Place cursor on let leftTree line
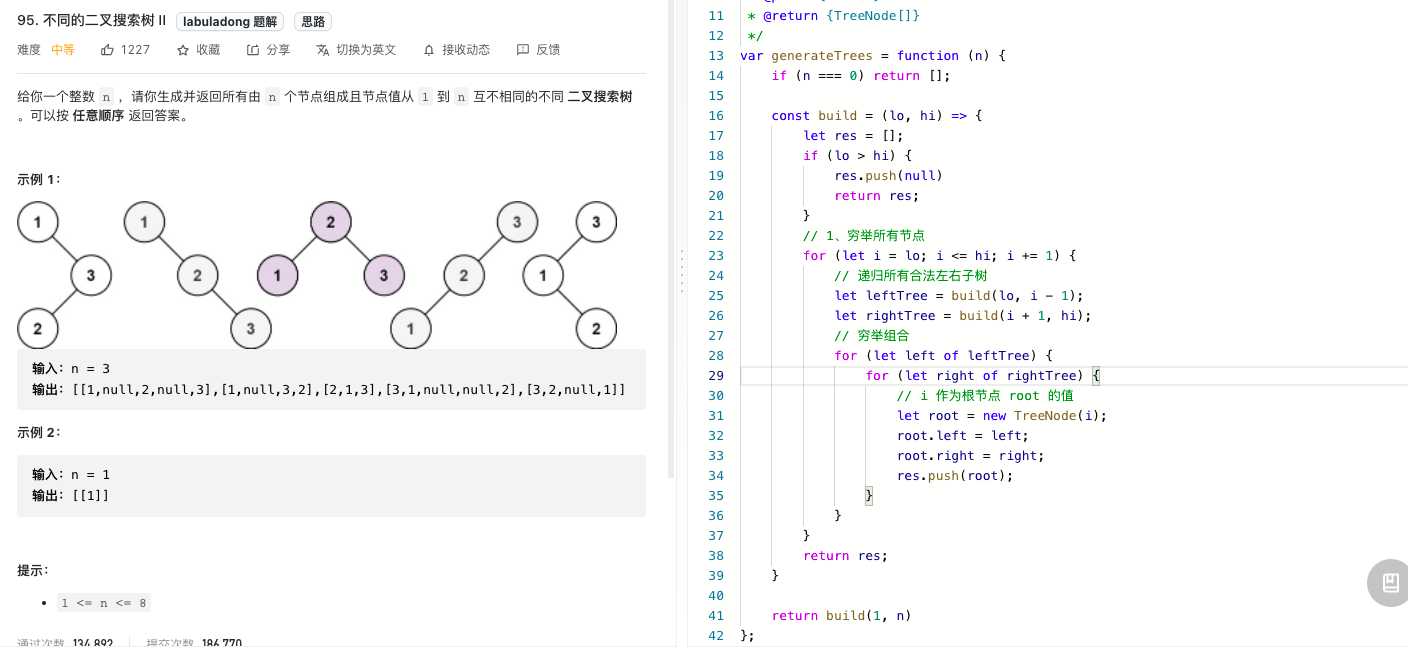This screenshot has width=1408, height=650. click(959, 295)
